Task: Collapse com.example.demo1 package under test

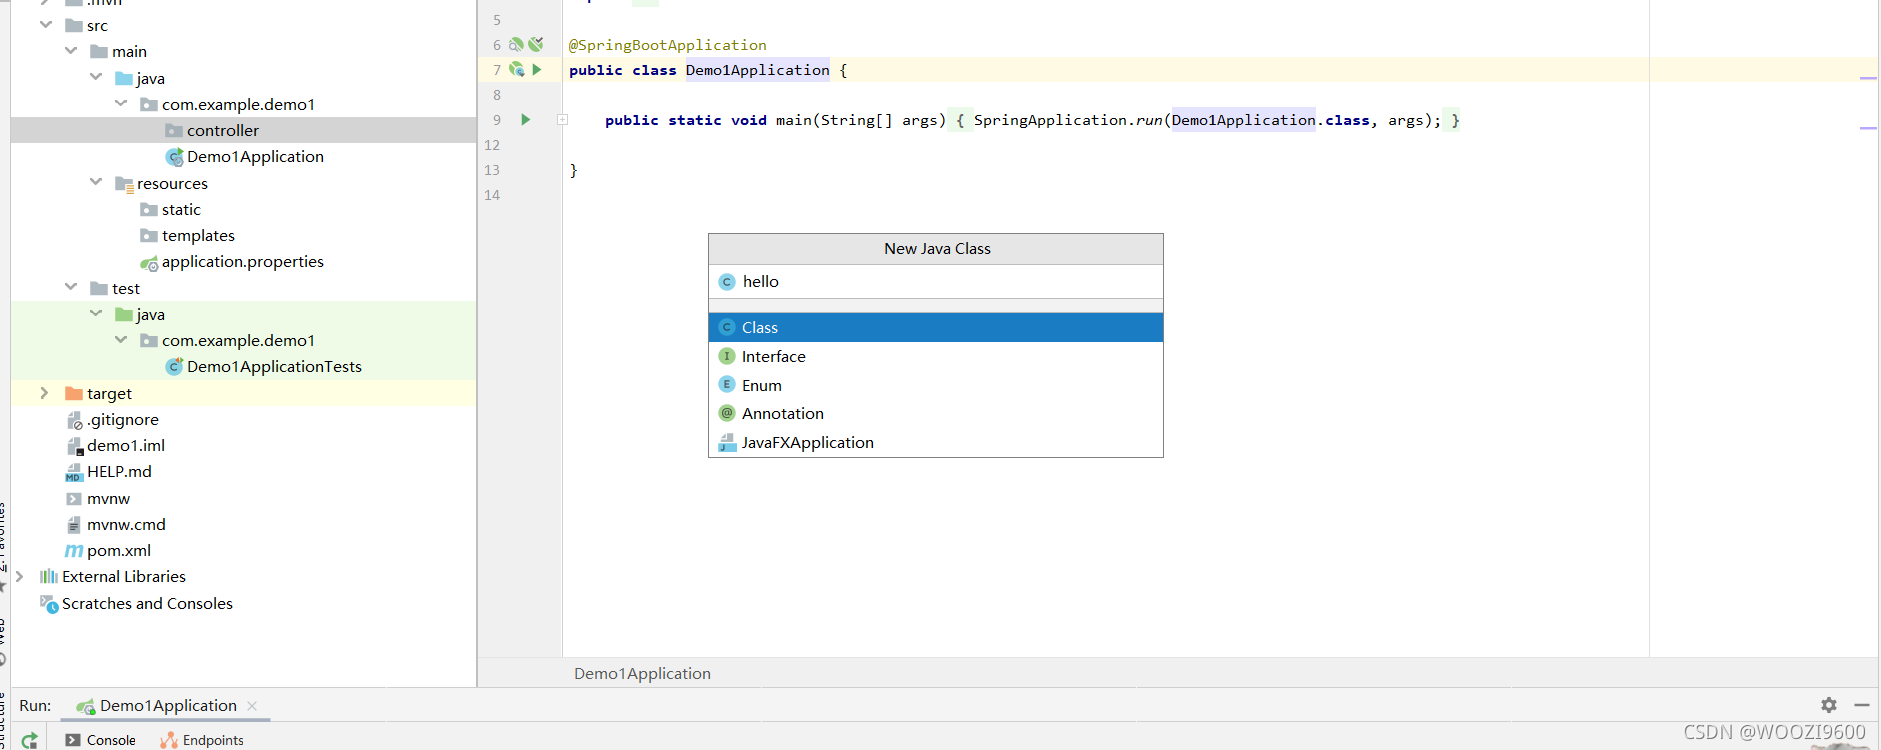Action: point(121,339)
